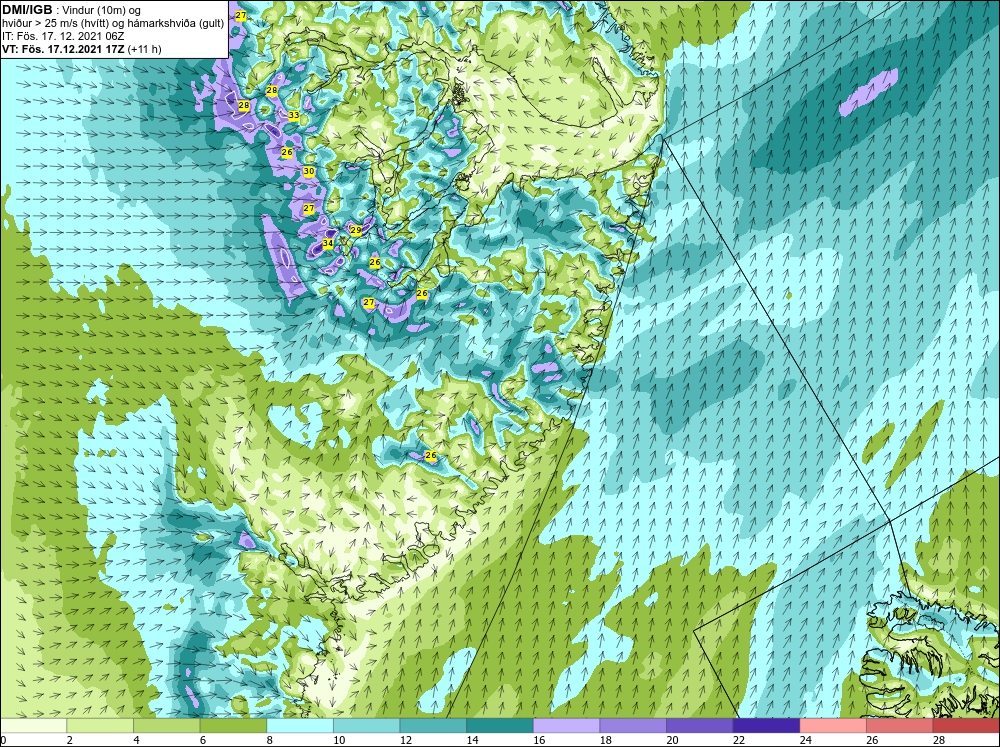Click the scale tick label 22
The height and width of the screenshot is (747, 1000).
tap(739, 740)
